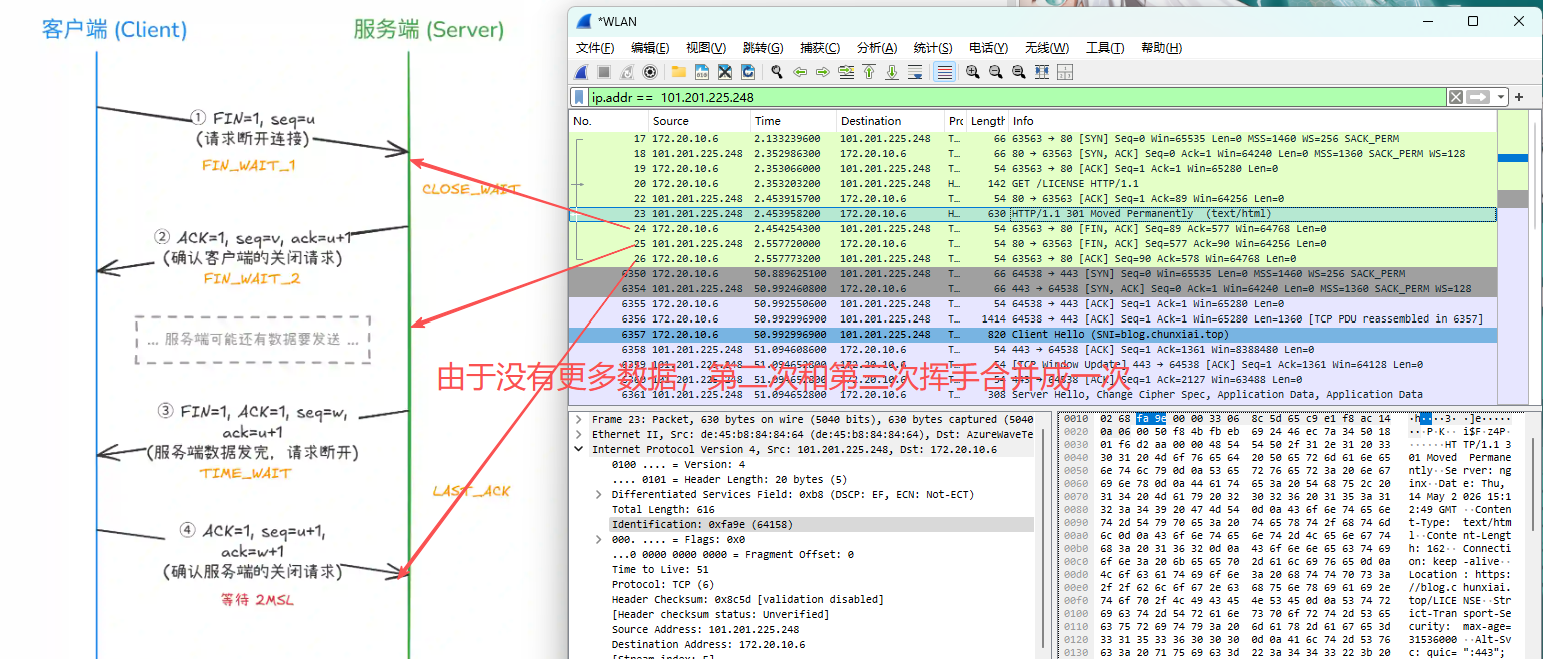The height and width of the screenshot is (659, 1543).
Task: Open the 捕获(C) menu
Action: tap(820, 48)
